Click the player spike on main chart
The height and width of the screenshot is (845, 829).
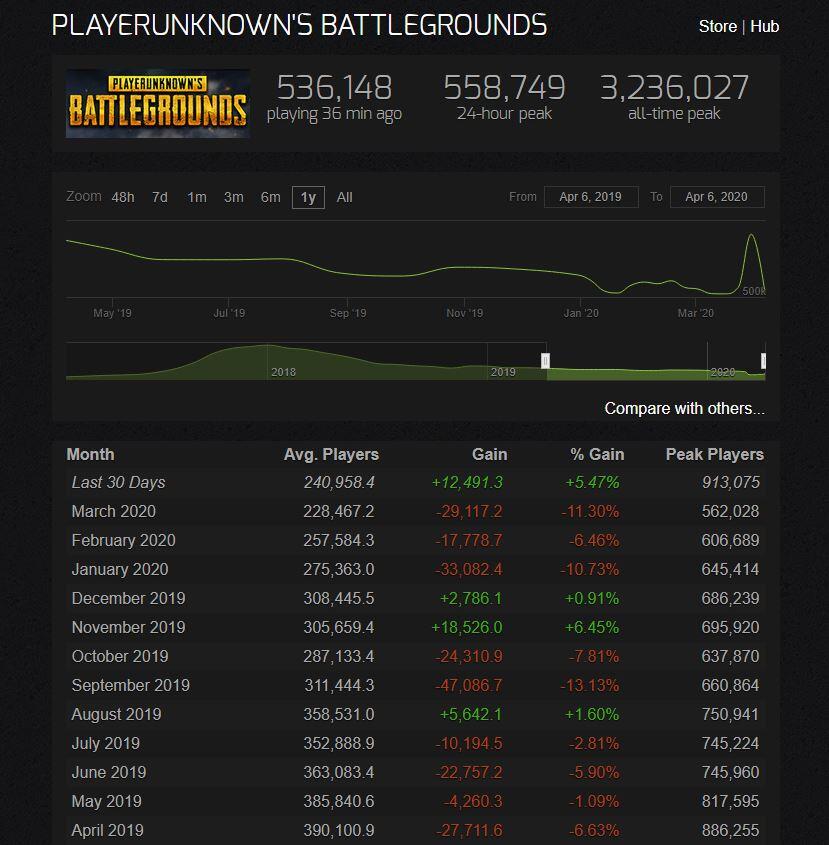[x=750, y=240]
